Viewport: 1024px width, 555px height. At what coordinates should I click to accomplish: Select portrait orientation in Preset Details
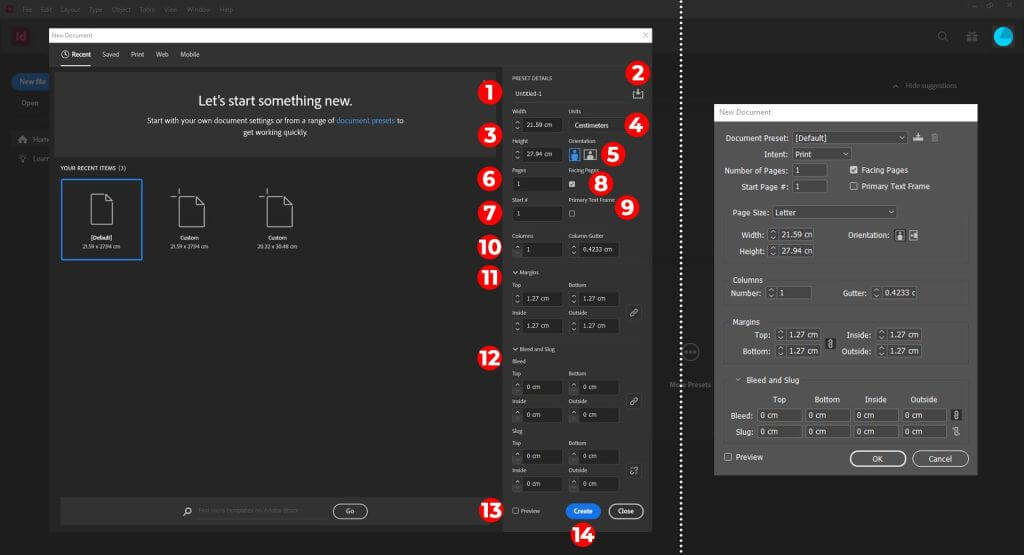575,154
